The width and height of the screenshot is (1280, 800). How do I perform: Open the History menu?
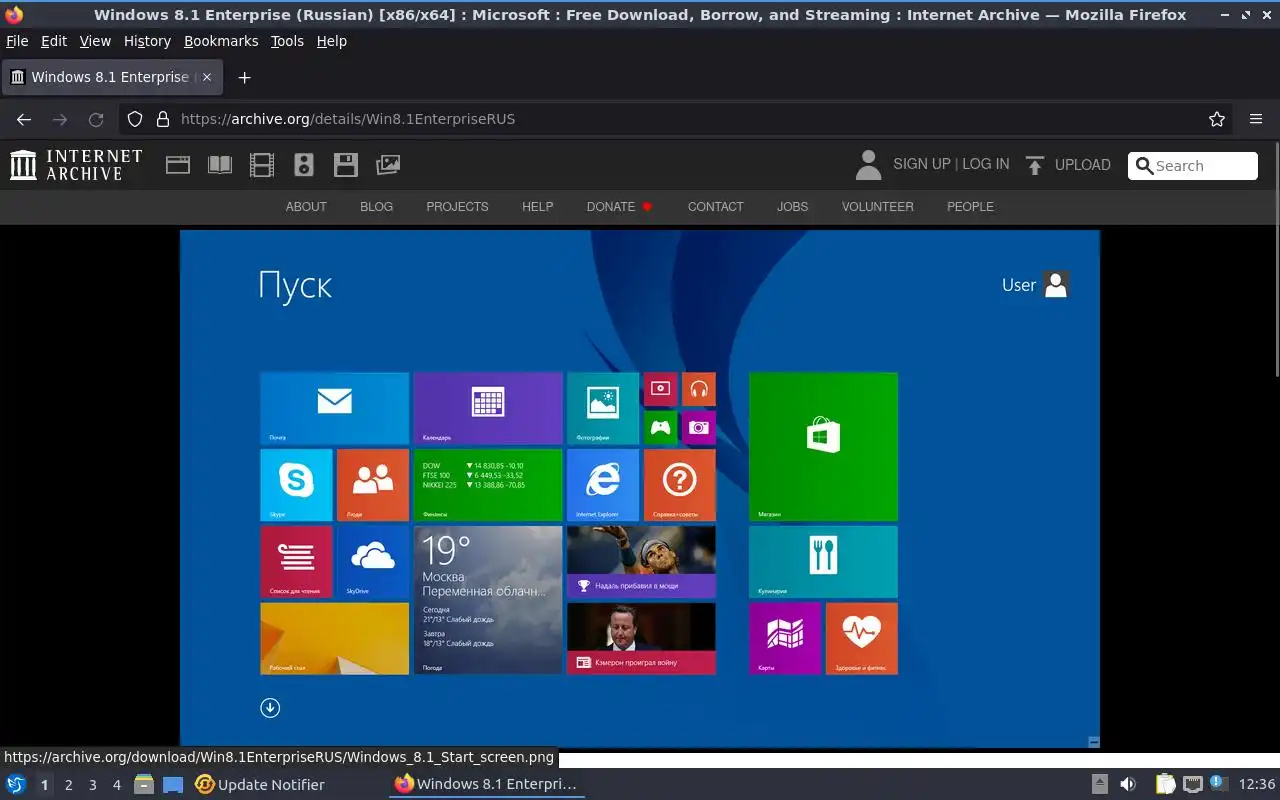[x=147, y=41]
